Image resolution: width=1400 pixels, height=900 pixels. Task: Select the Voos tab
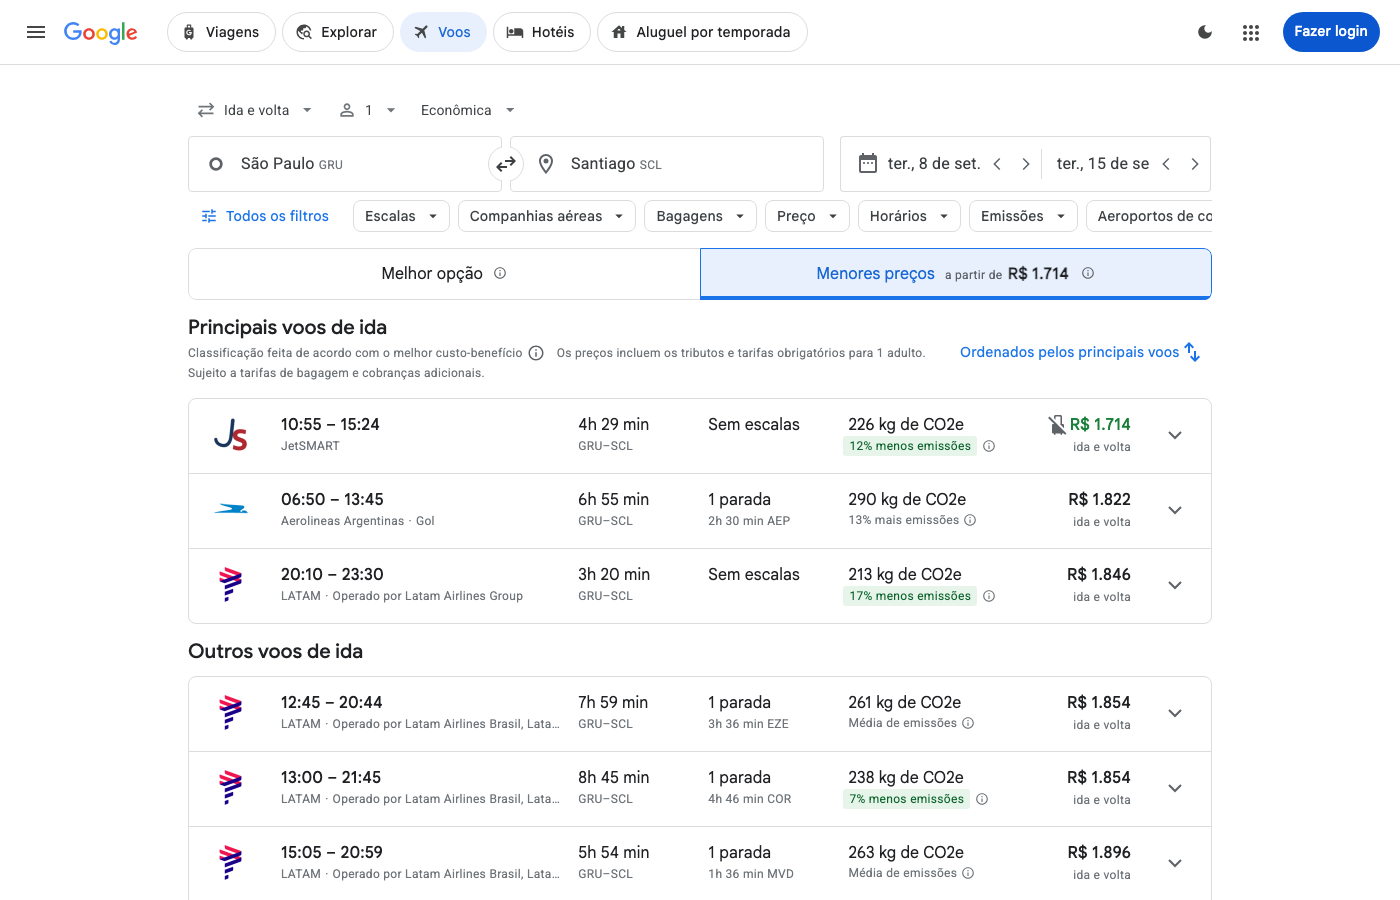443,32
